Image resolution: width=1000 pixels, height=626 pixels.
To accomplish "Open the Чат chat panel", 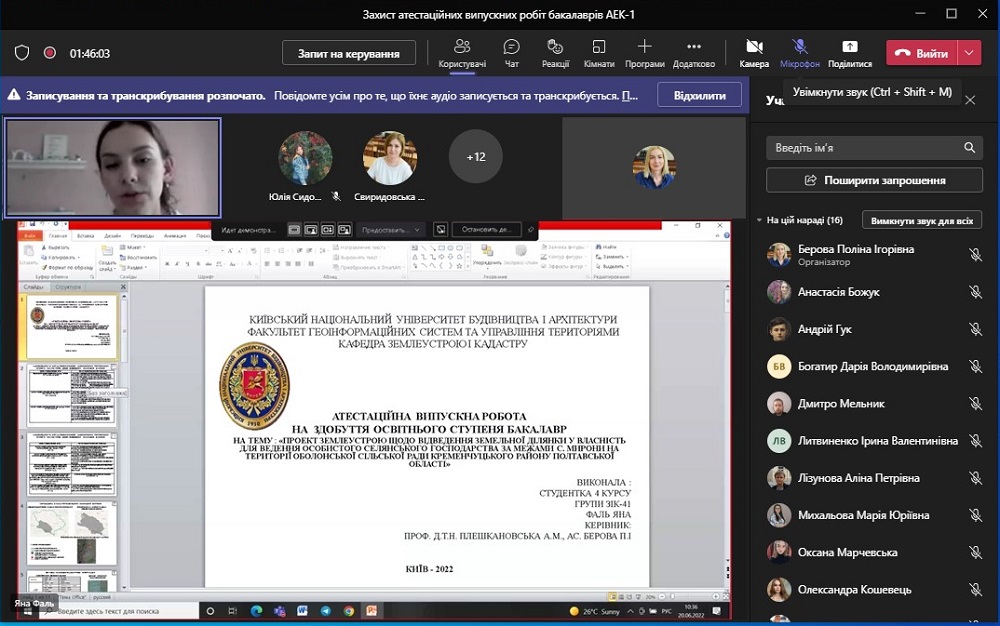I will click(x=511, y=54).
